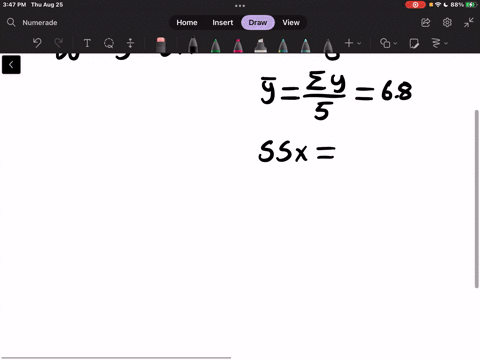The image size is (480, 360).
Task: Pick the red-pink pen
Action: point(238,46)
